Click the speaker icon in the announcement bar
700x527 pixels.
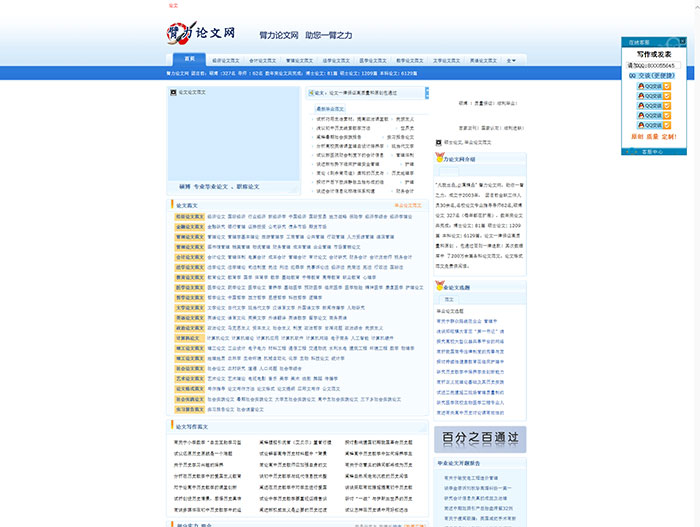[x=311, y=93]
